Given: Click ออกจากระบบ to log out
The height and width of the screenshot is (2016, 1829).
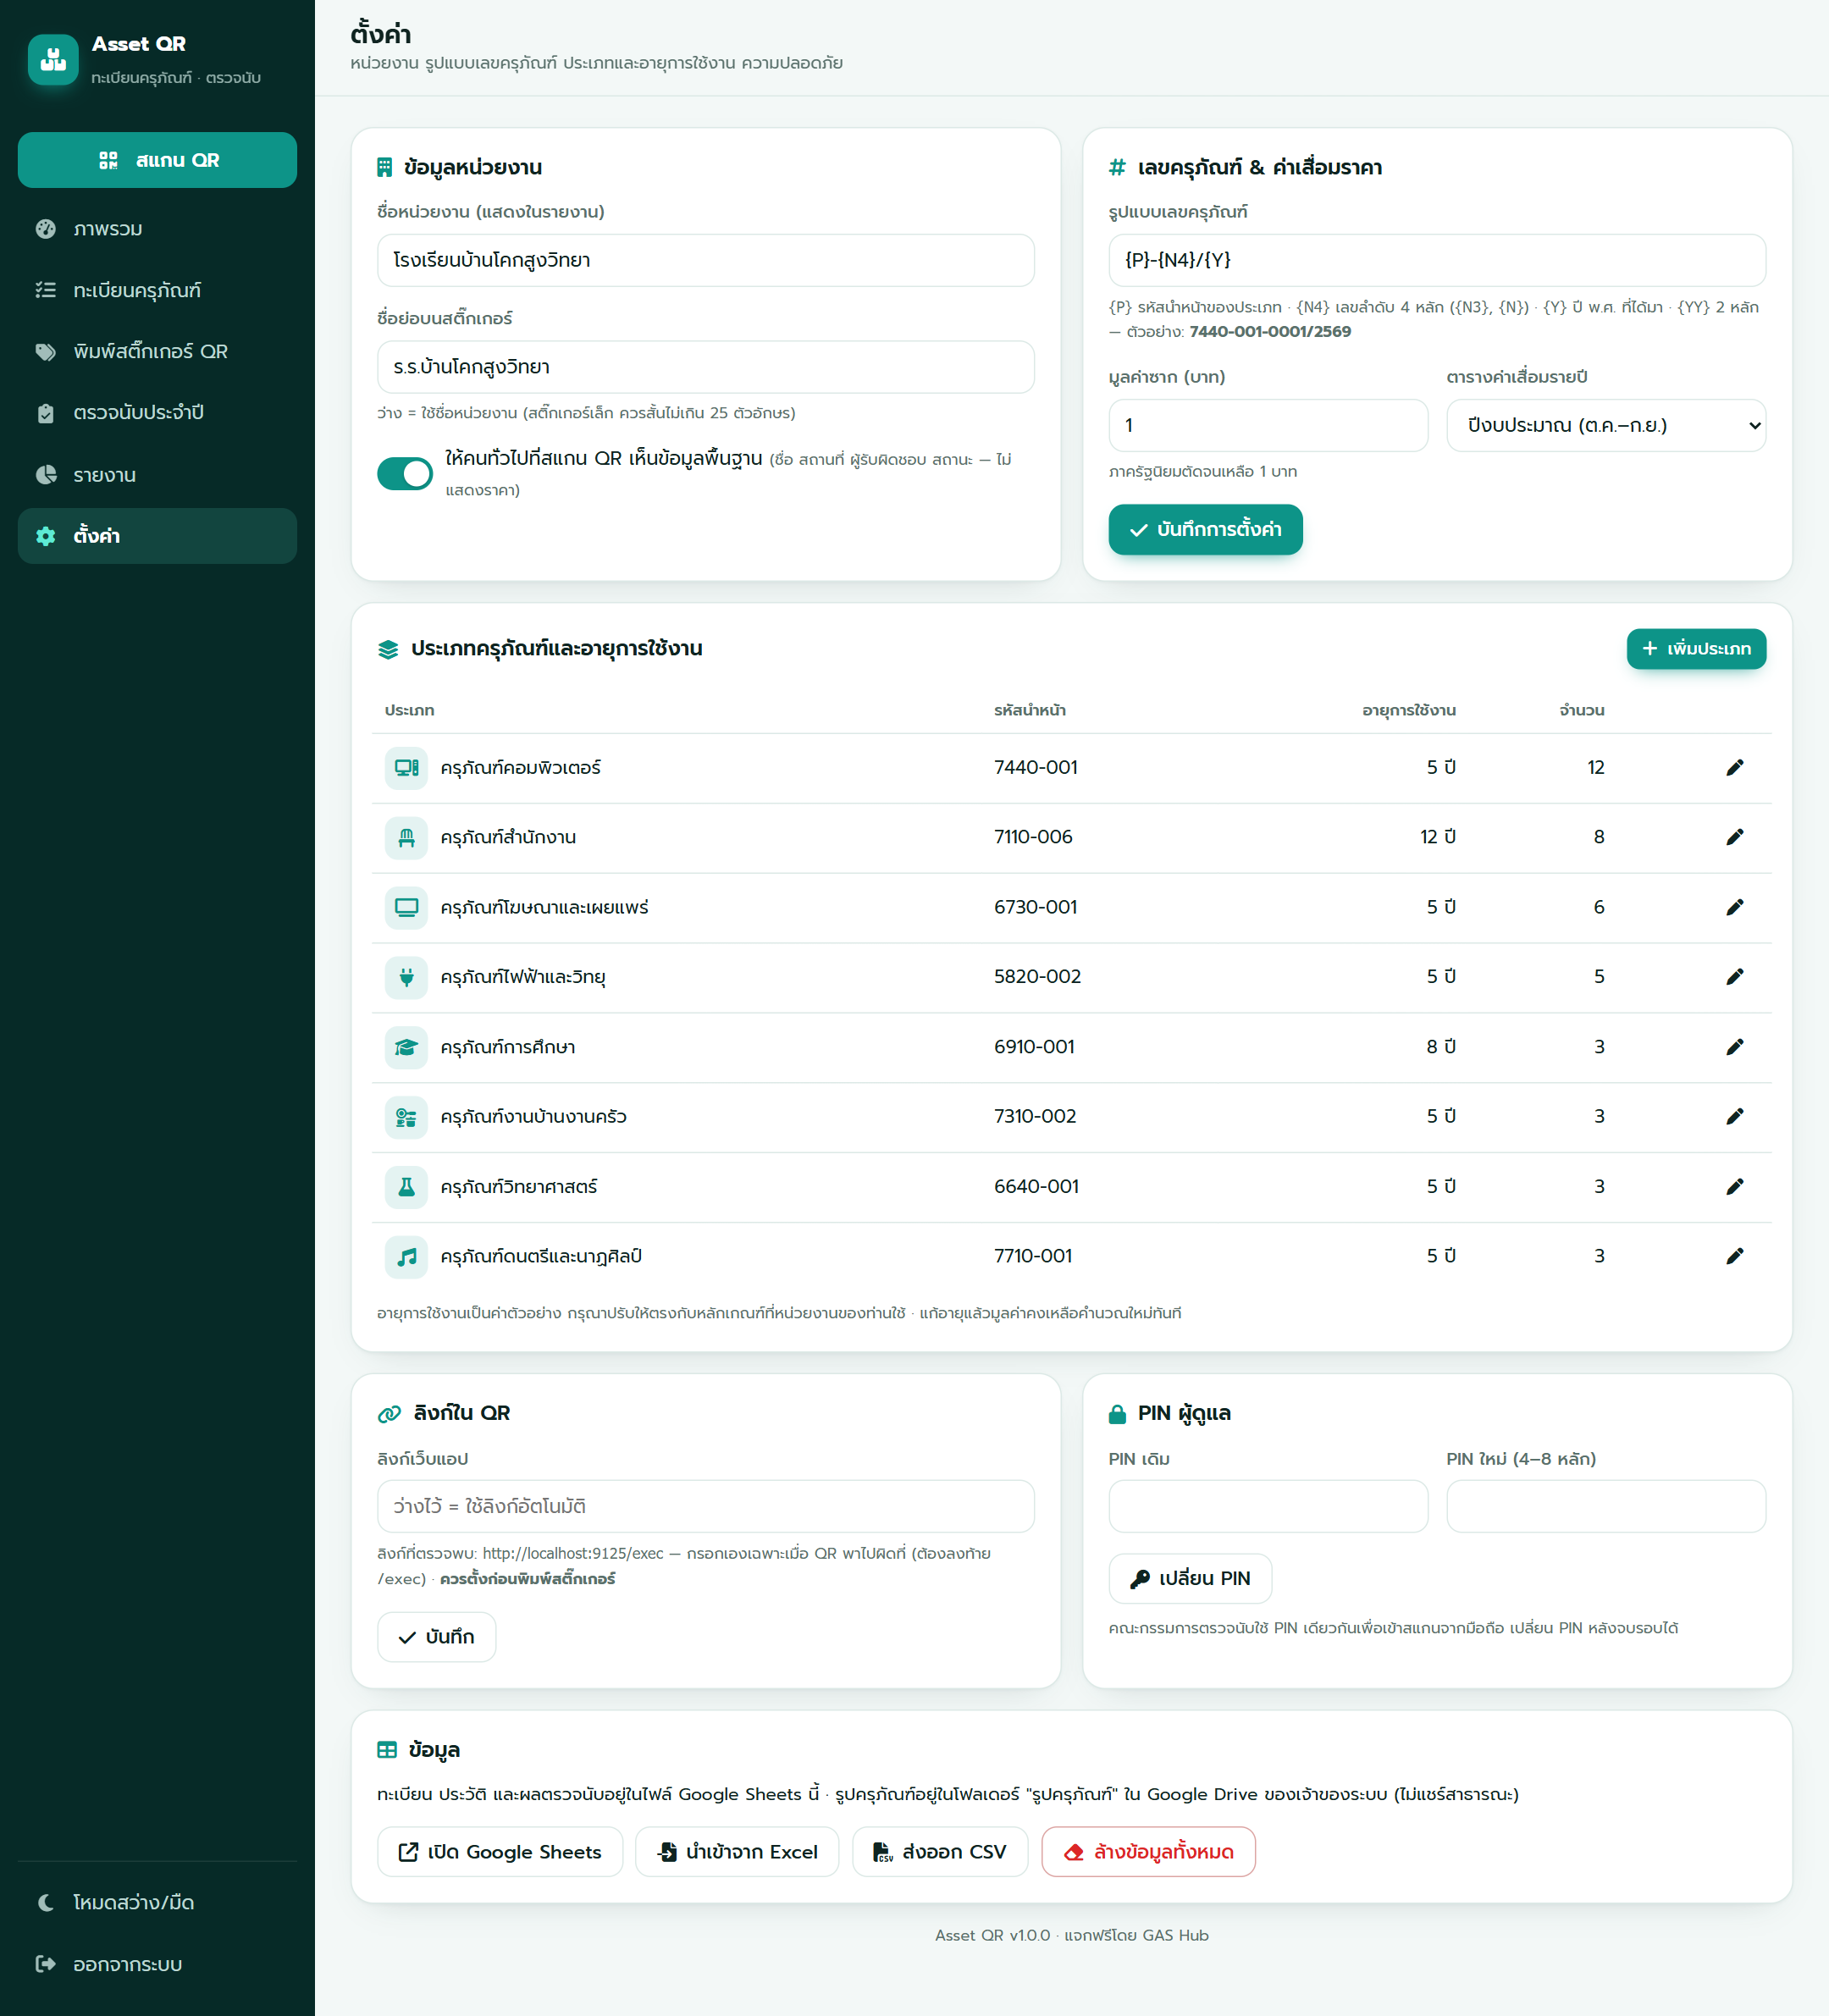Looking at the screenshot, I should coord(157,1964).
